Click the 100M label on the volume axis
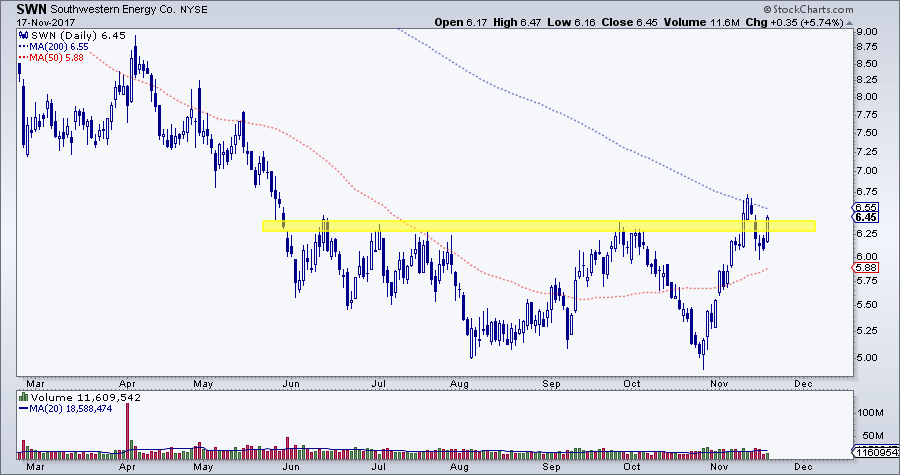The width and height of the screenshot is (900, 475). click(871, 411)
